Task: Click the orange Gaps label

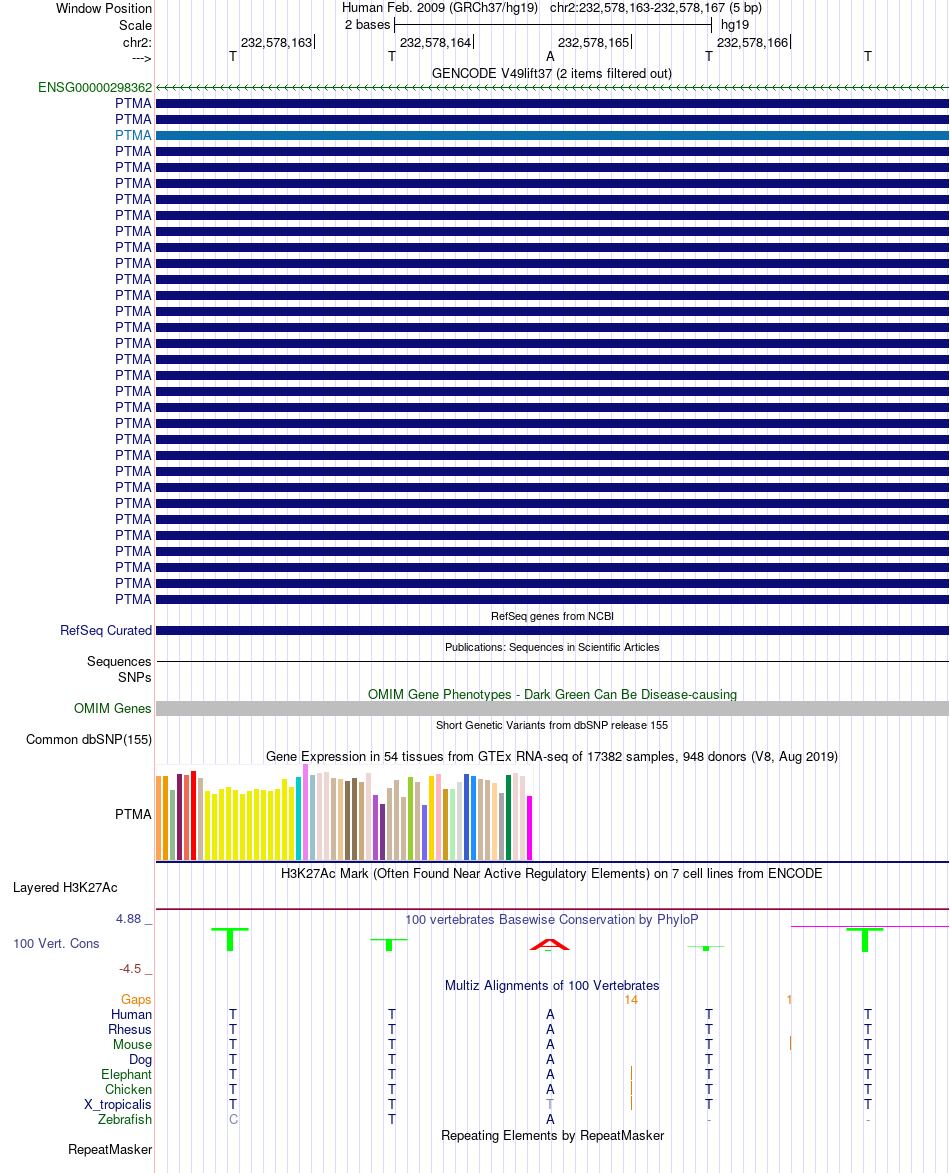Action: pos(136,999)
